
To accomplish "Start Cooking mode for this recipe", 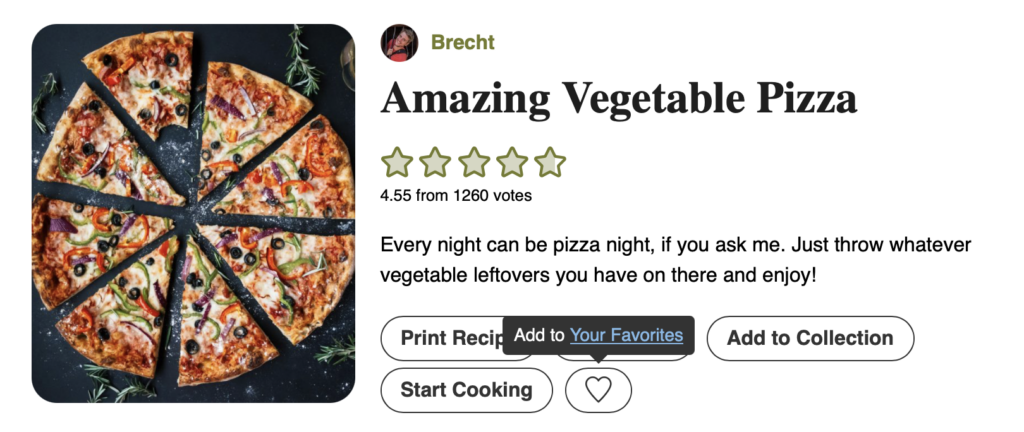I will point(466,390).
